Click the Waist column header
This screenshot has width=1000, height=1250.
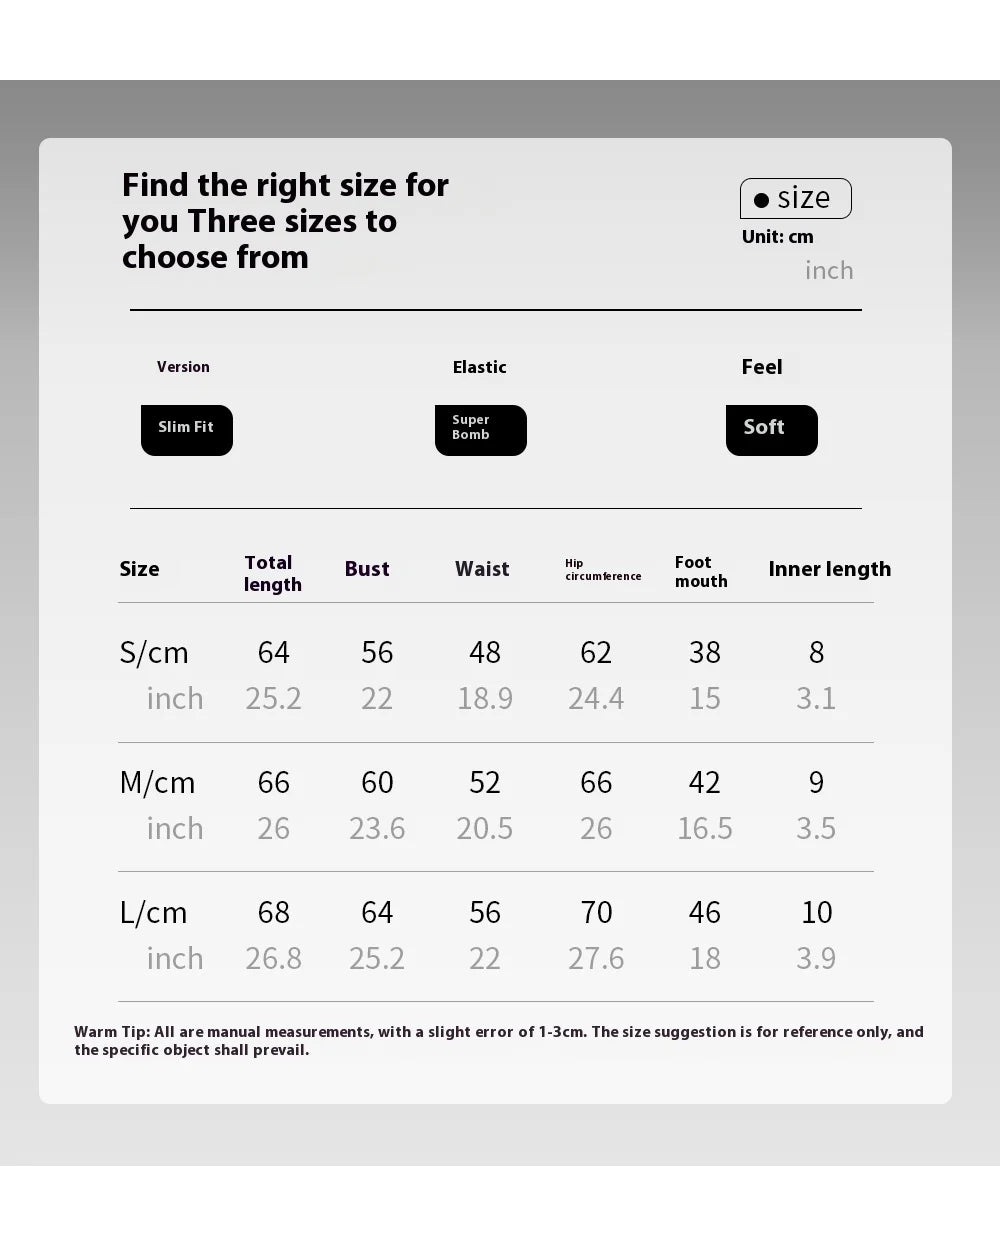[482, 569]
